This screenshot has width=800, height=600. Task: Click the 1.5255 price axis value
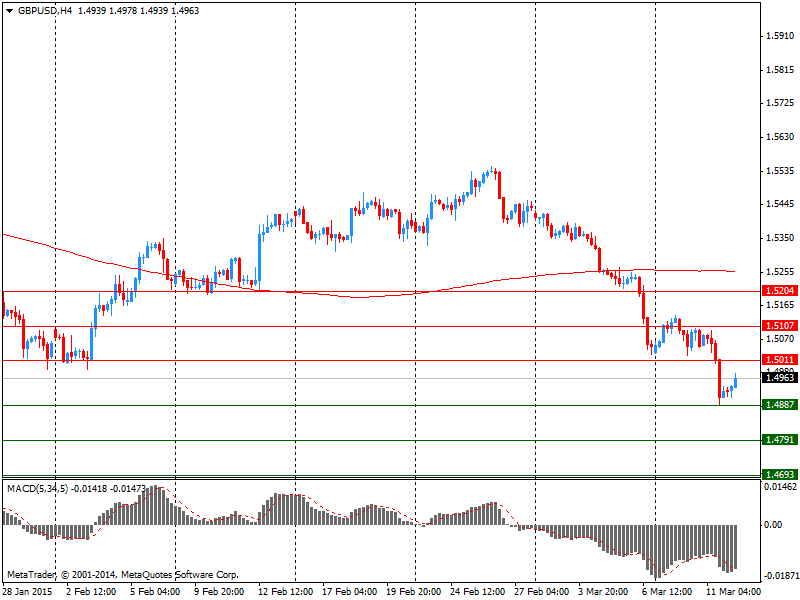click(780, 272)
